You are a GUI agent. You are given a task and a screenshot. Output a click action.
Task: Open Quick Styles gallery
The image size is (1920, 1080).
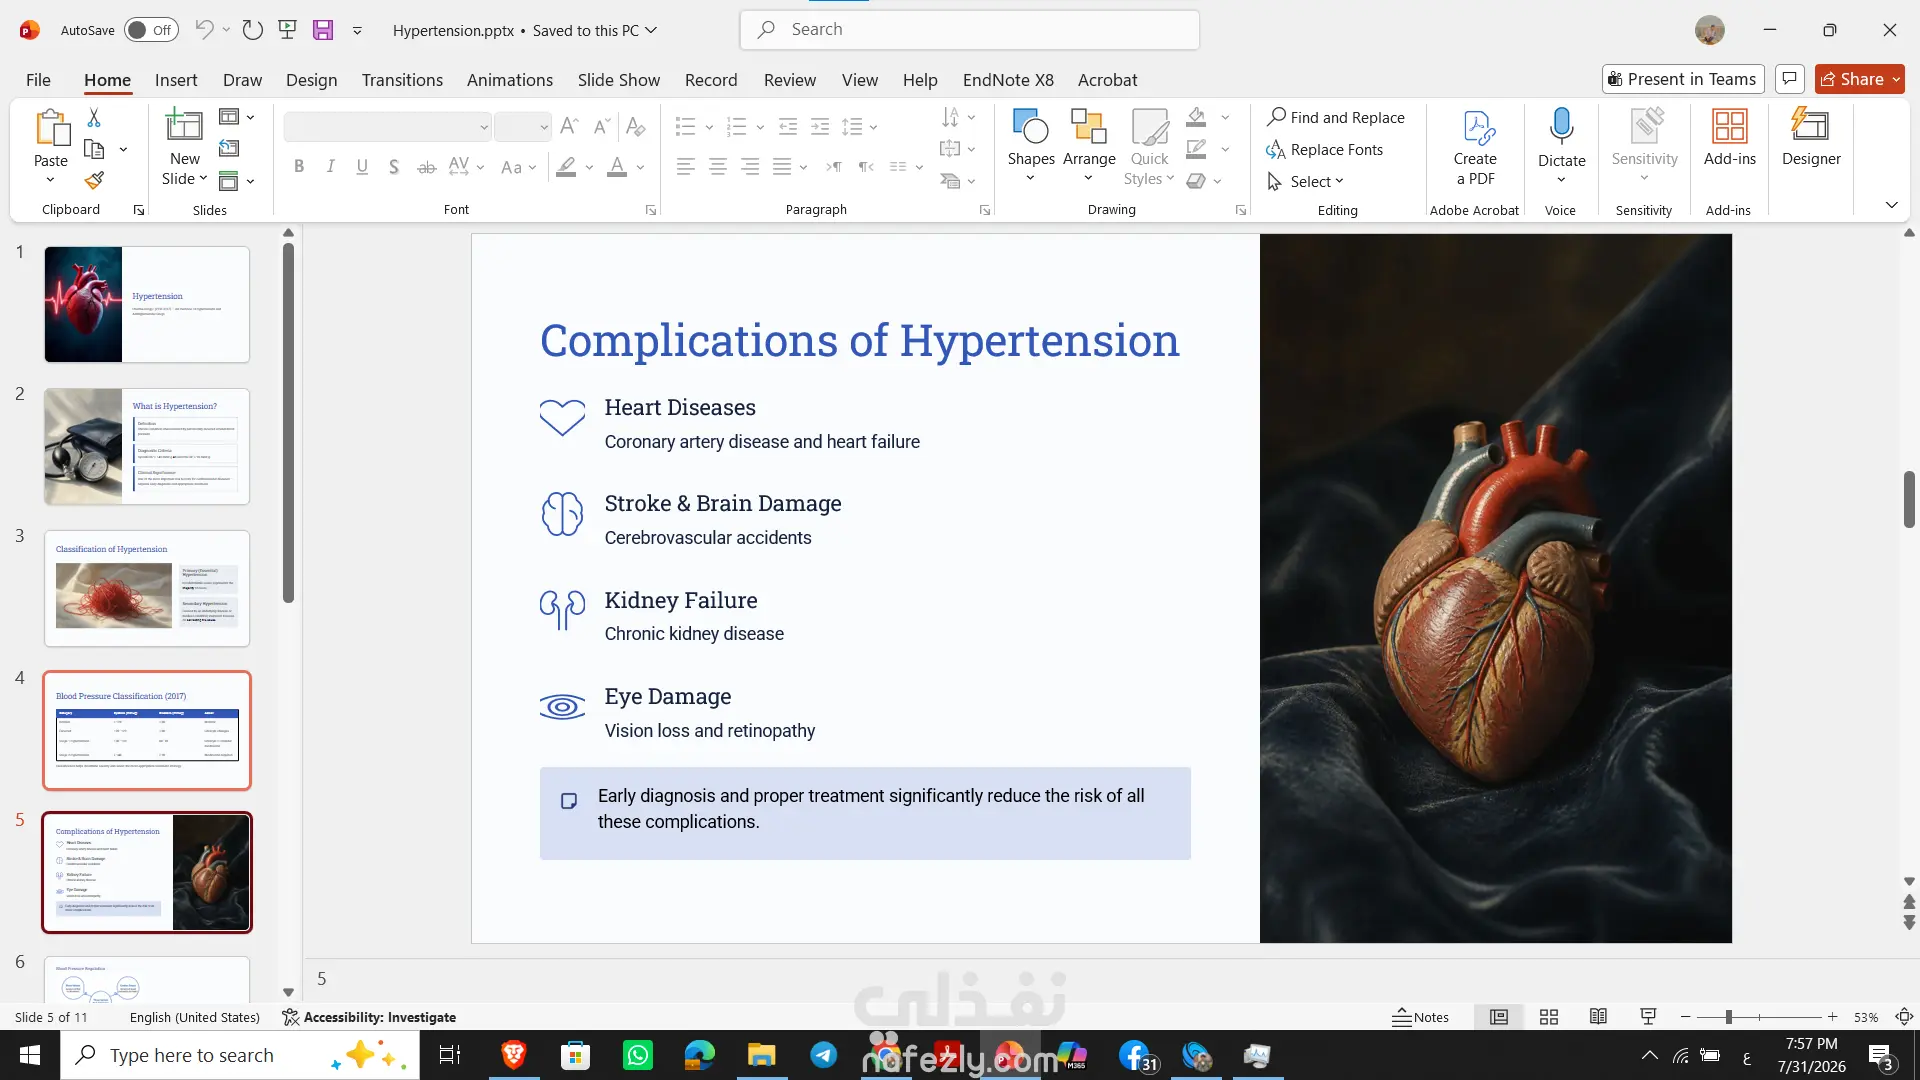point(1149,145)
